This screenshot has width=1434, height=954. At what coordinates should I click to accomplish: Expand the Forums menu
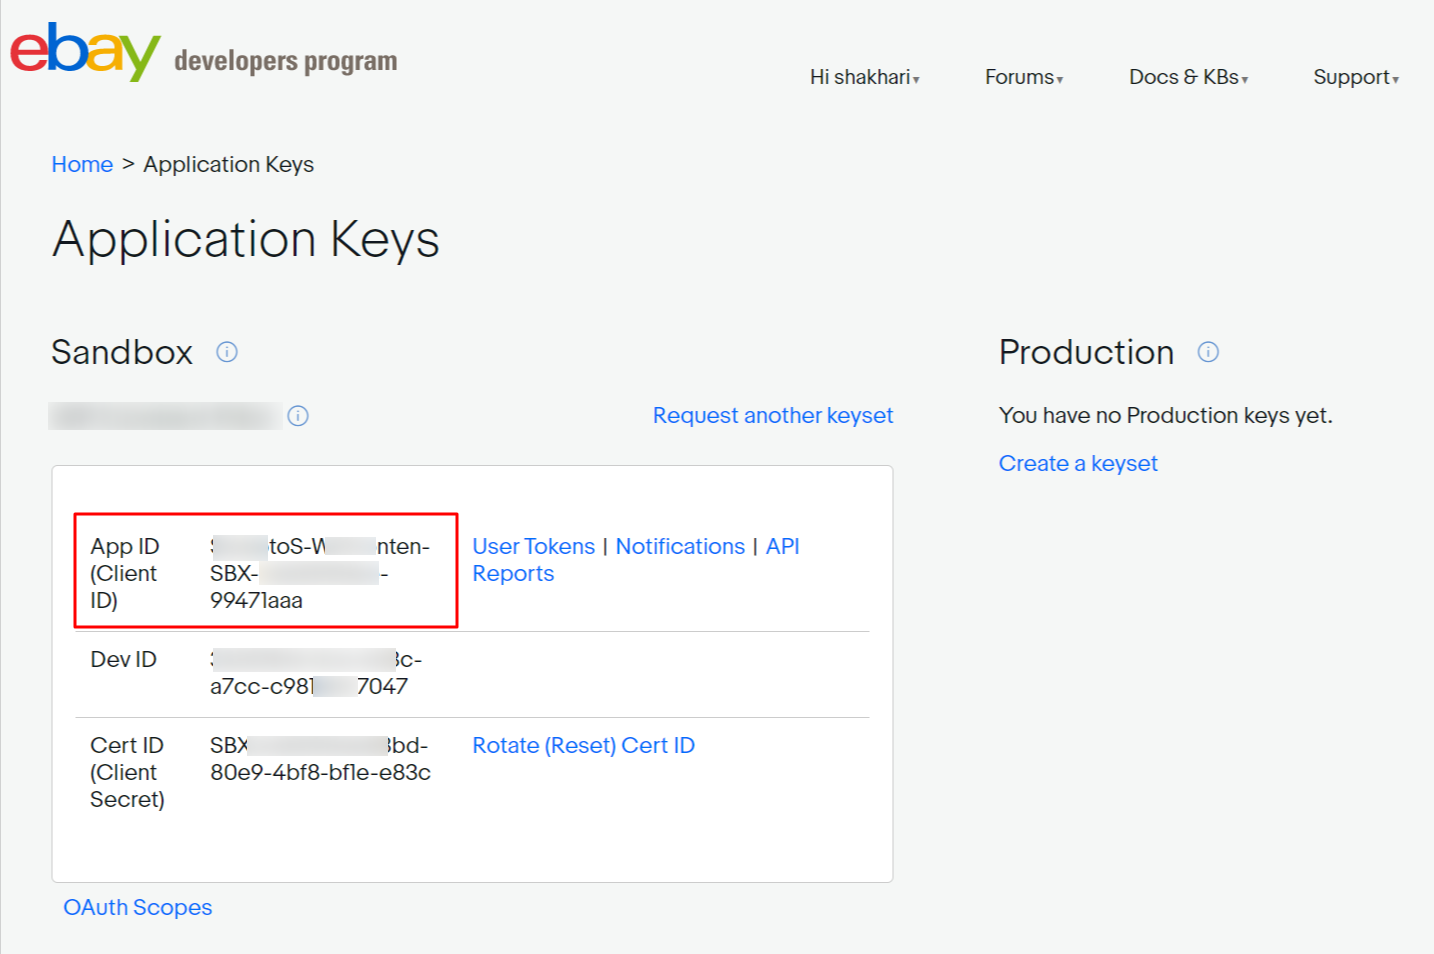click(x=1024, y=77)
